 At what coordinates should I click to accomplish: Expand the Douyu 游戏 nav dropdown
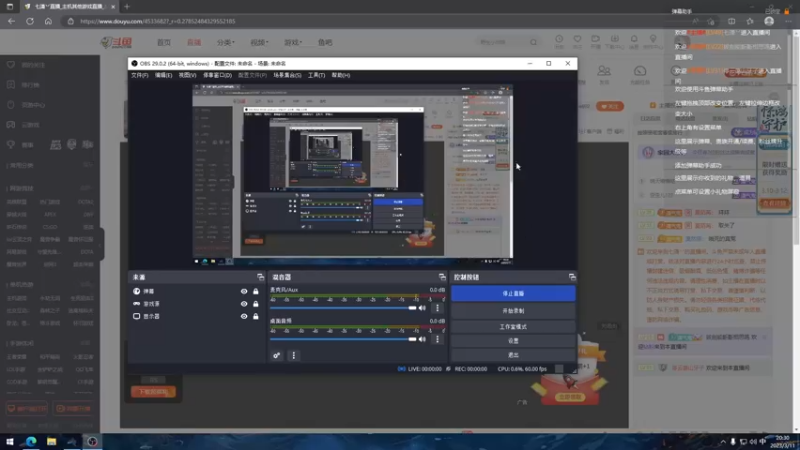pyautogui.click(x=293, y=42)
